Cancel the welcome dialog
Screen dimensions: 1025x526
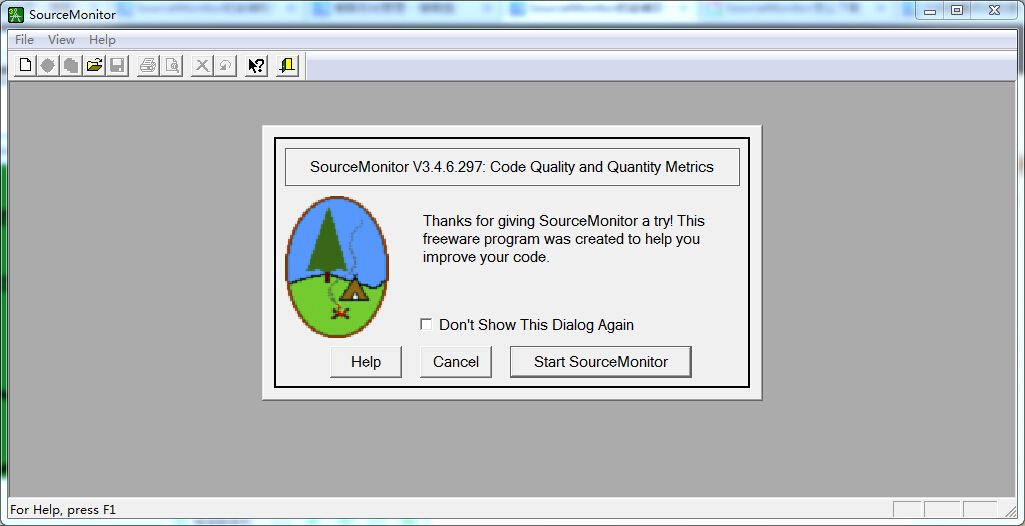456,362
